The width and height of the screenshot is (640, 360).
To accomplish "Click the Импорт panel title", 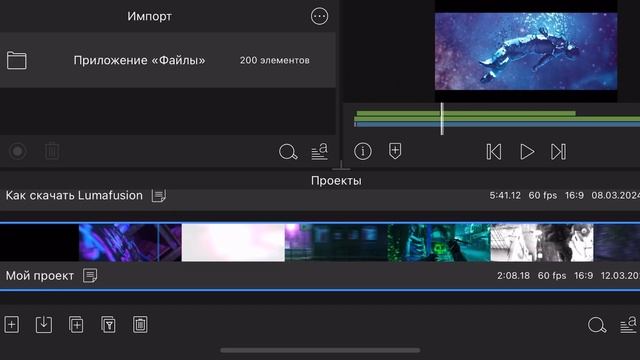I will [x=149, y=16].
